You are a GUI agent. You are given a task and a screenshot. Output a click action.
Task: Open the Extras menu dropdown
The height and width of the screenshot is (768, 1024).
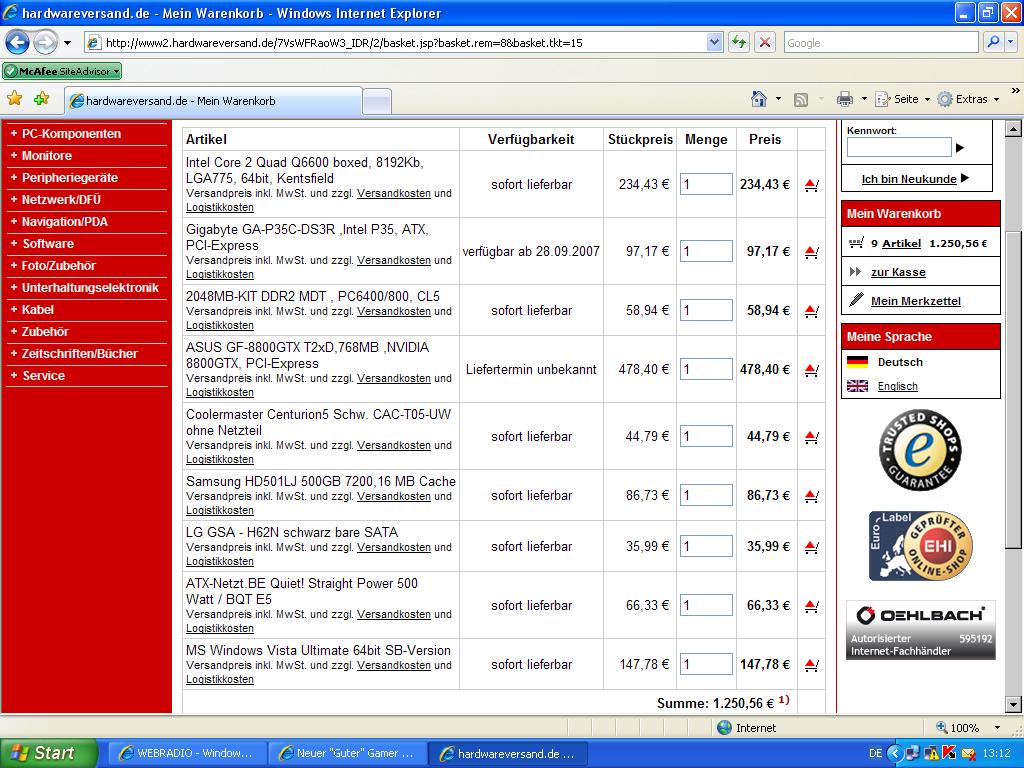(x=997, y=99)
